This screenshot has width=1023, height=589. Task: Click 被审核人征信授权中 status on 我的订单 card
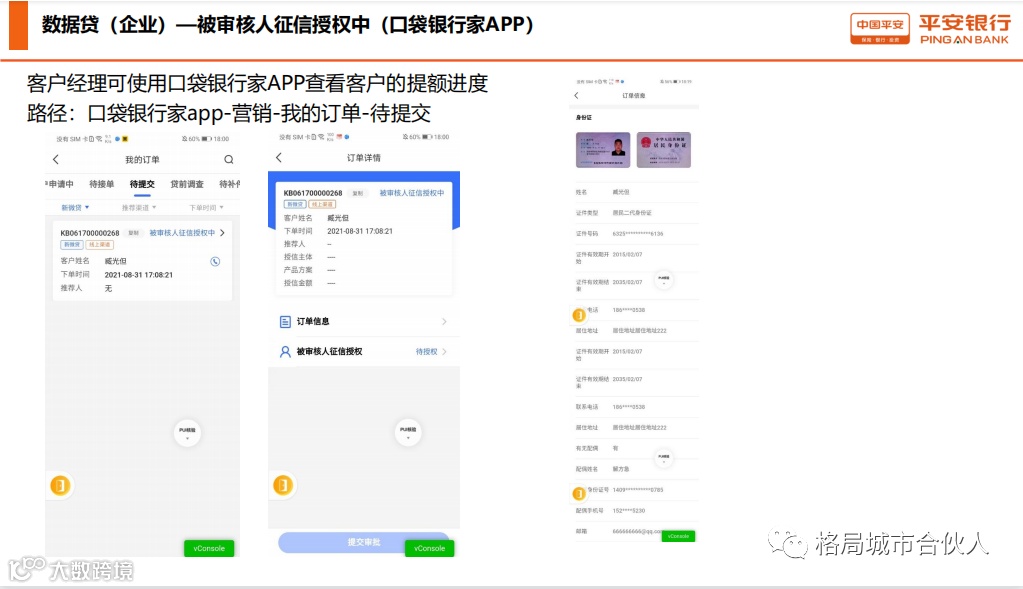pos(182,233)
